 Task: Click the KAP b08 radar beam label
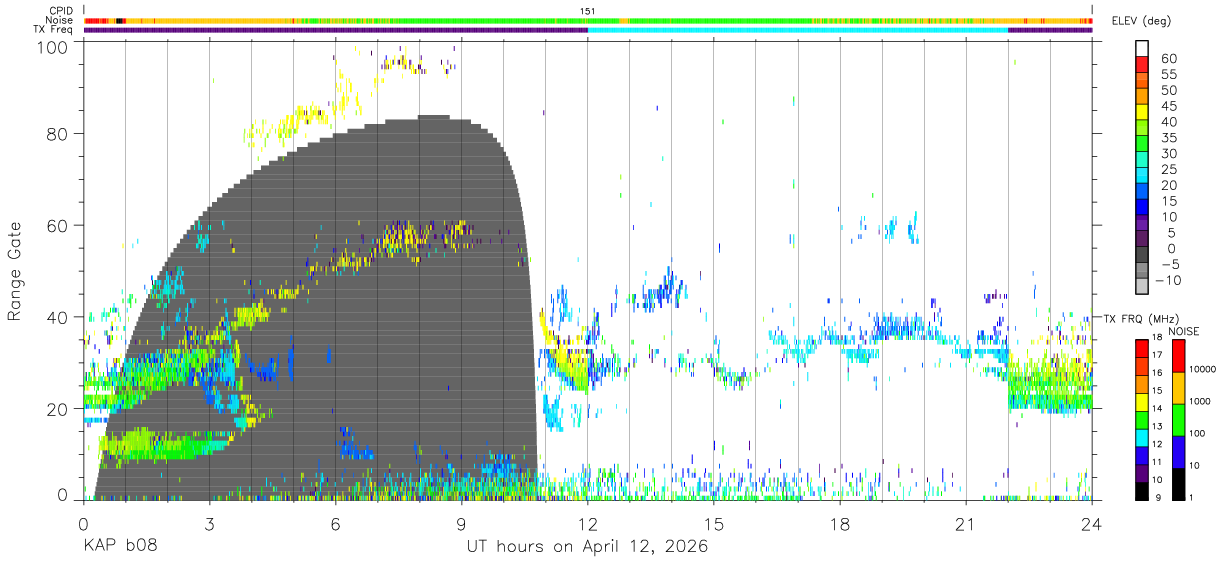[119, 547]
